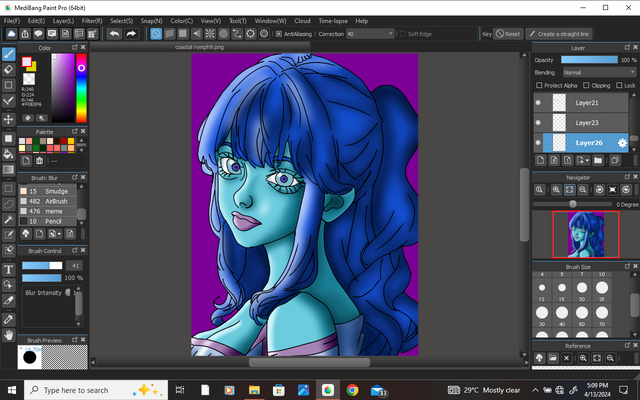Enable the Clipping checkbox
Viewport: 640px width, 400px height.
(586, 85)
